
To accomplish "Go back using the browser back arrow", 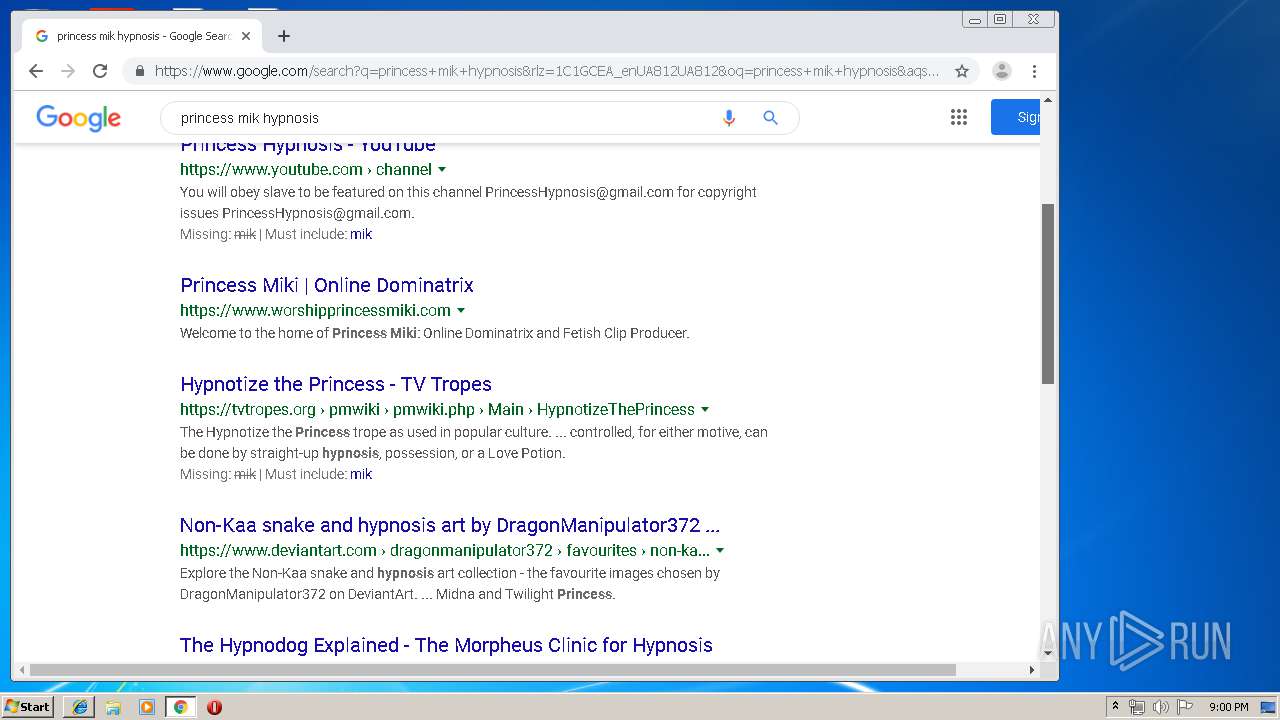I will 36,71.
